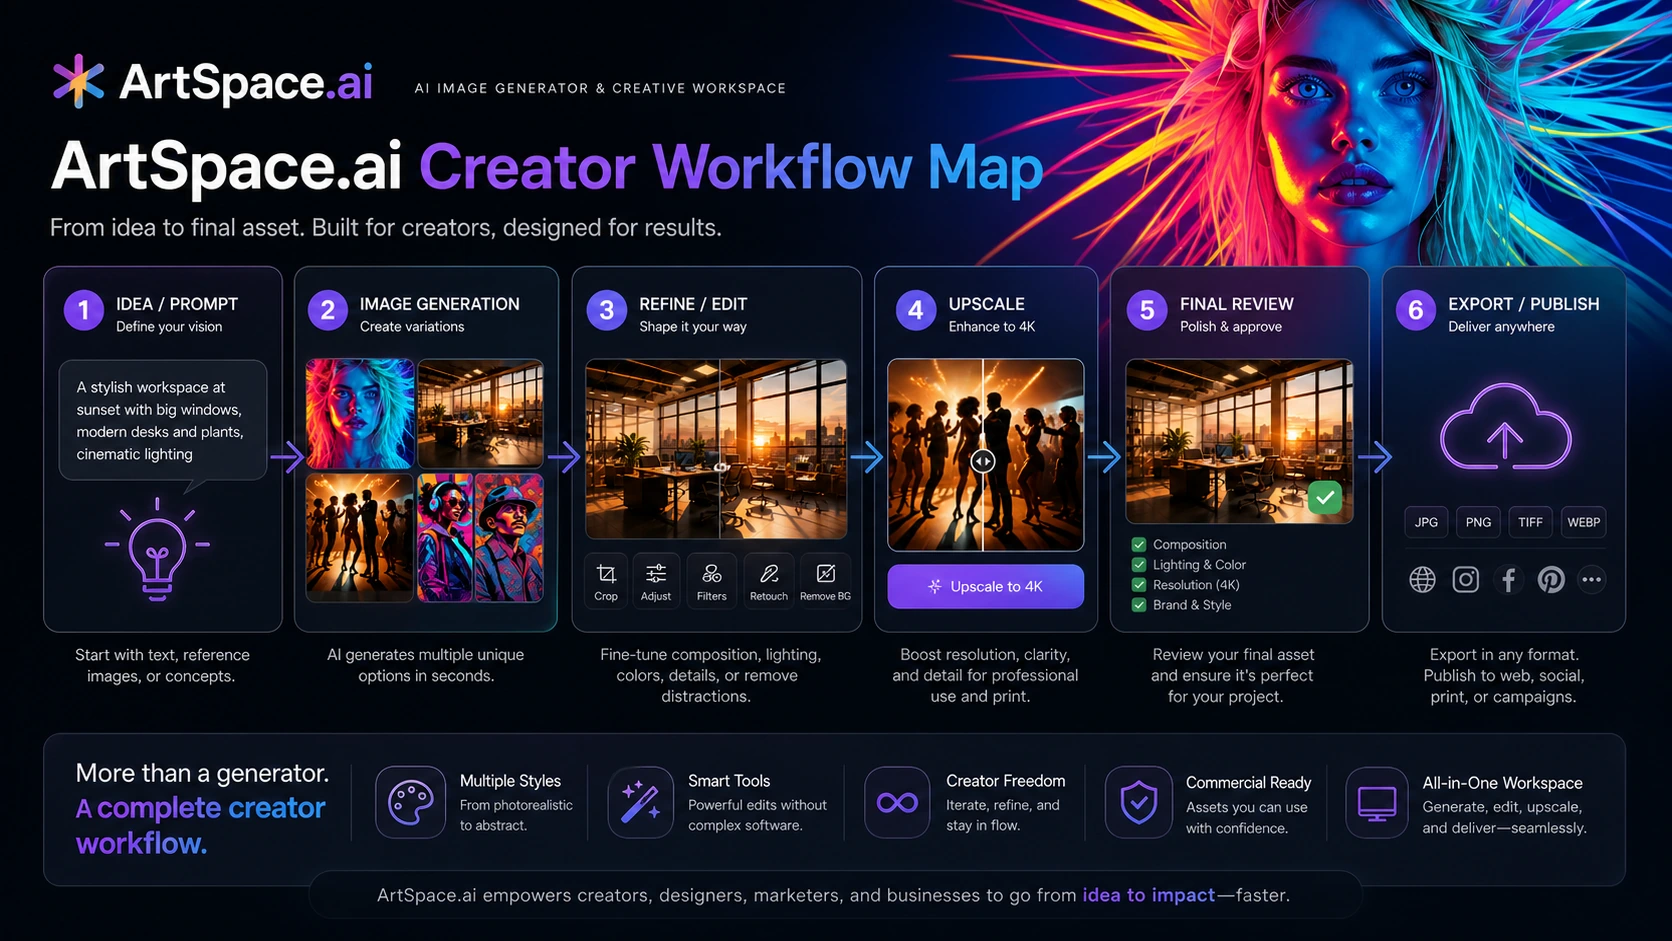Select the neon woman portrait variation
Screen dimensions: 1672x941
coord(360,414)
